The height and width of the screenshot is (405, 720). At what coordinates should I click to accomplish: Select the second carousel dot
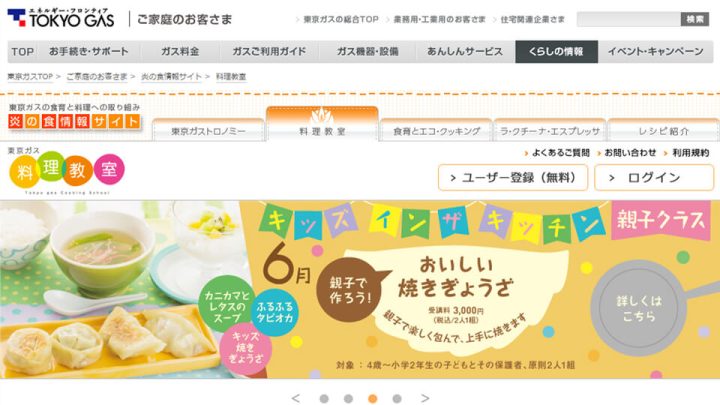pos(349,399)
